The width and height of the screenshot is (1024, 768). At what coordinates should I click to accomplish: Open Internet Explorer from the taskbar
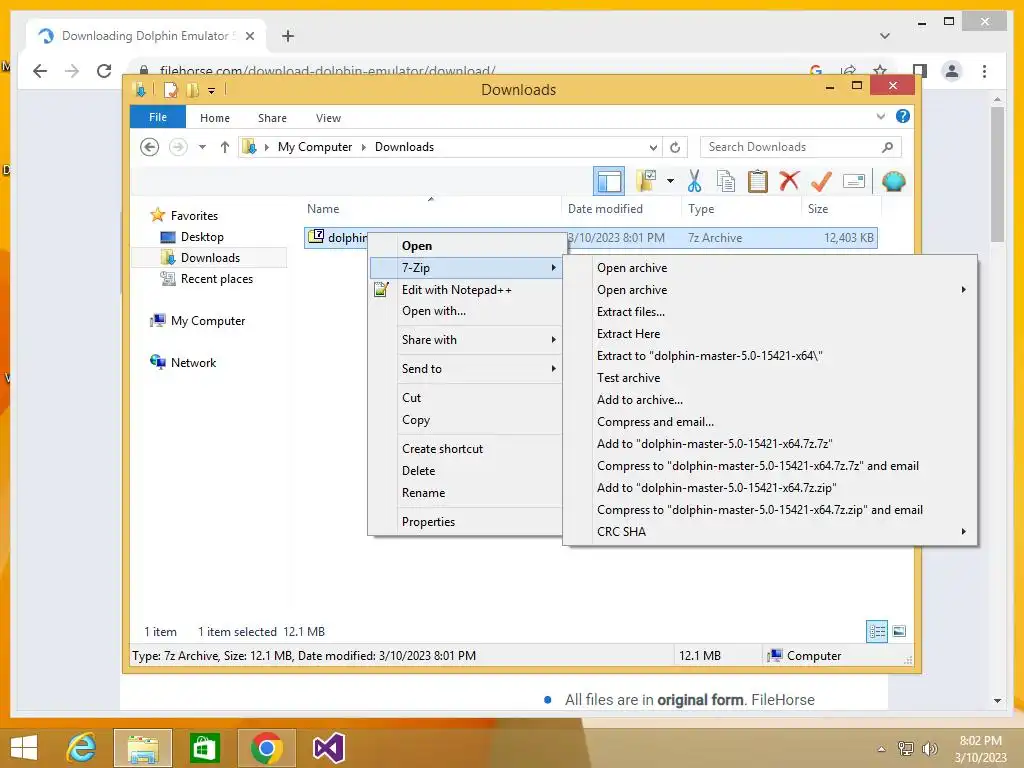[x=82, y=748]
